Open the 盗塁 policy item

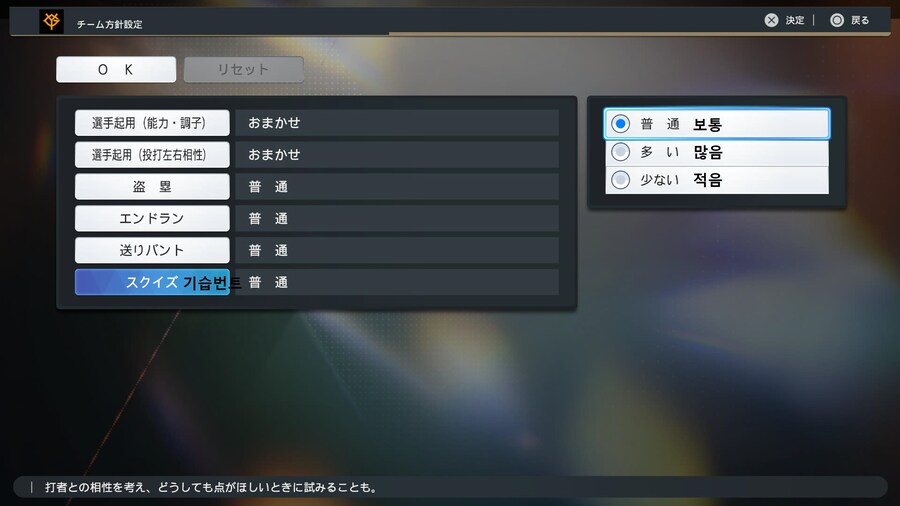pyautogui.click(x=152, y=187)
